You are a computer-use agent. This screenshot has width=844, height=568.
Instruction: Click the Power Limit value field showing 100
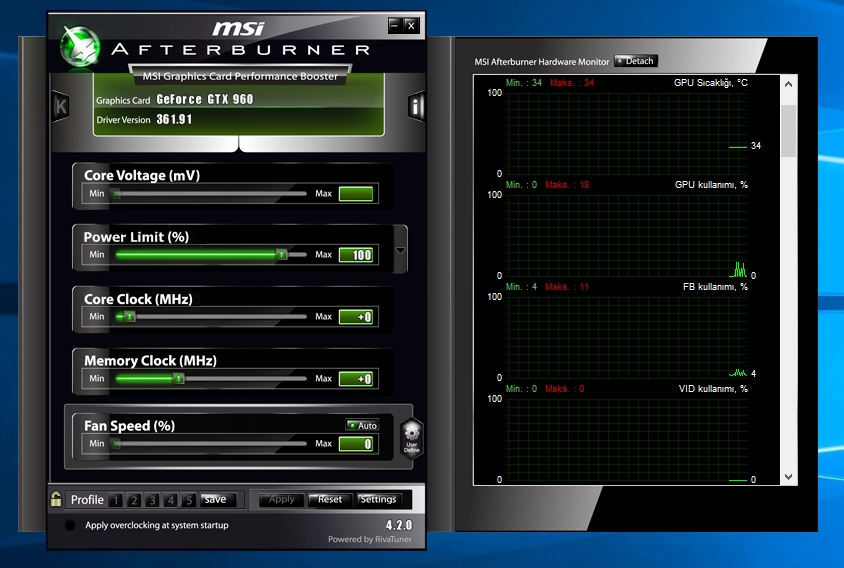[356, 255]
